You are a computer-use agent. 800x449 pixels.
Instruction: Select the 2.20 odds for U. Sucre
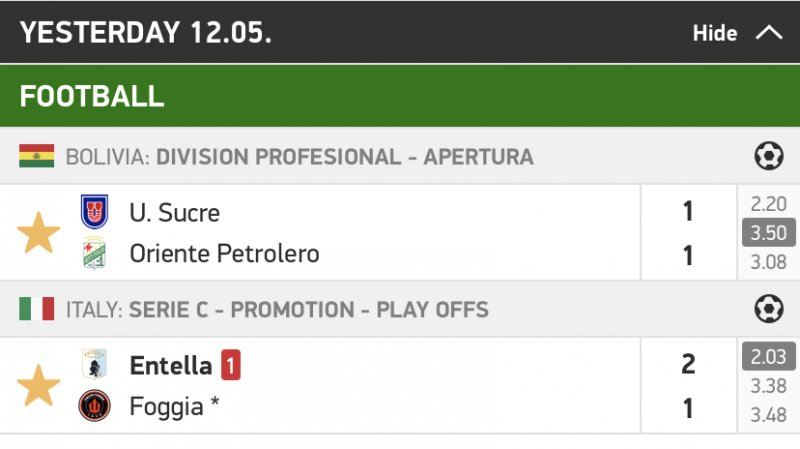click(x=768, y=205)
